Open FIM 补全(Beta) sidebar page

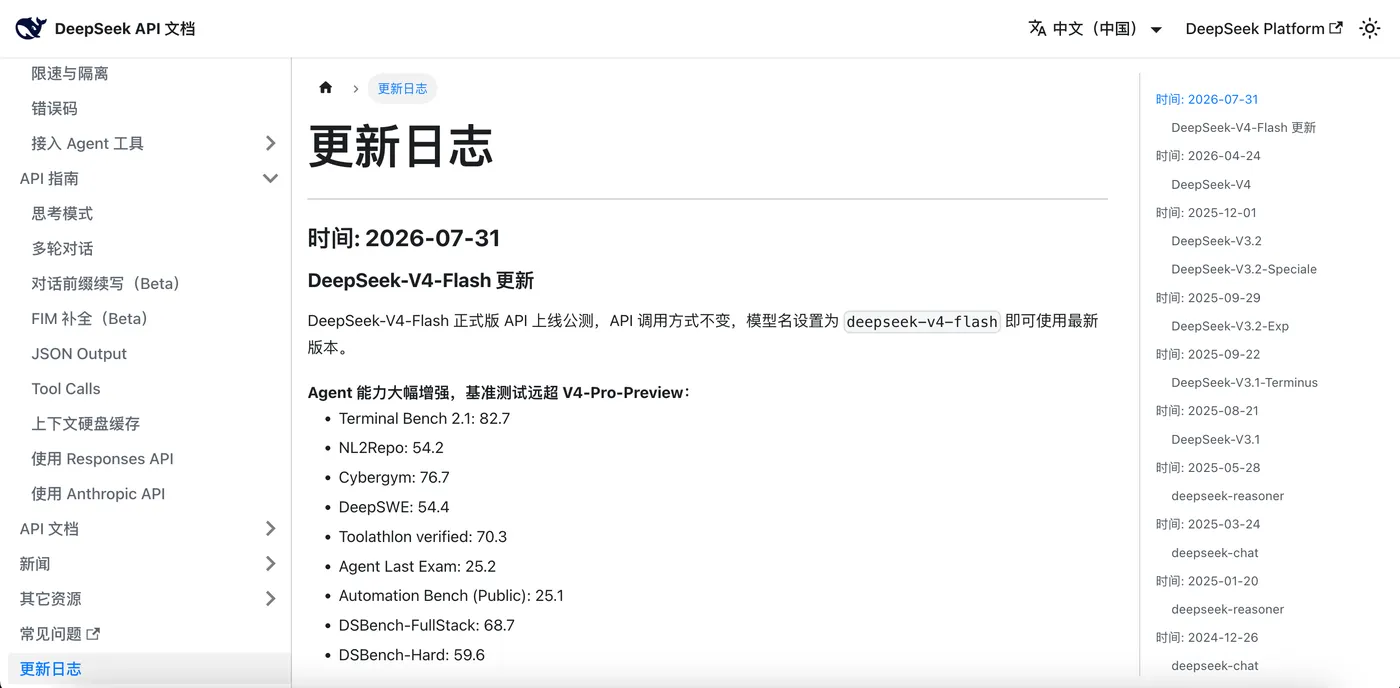point(92,318)
